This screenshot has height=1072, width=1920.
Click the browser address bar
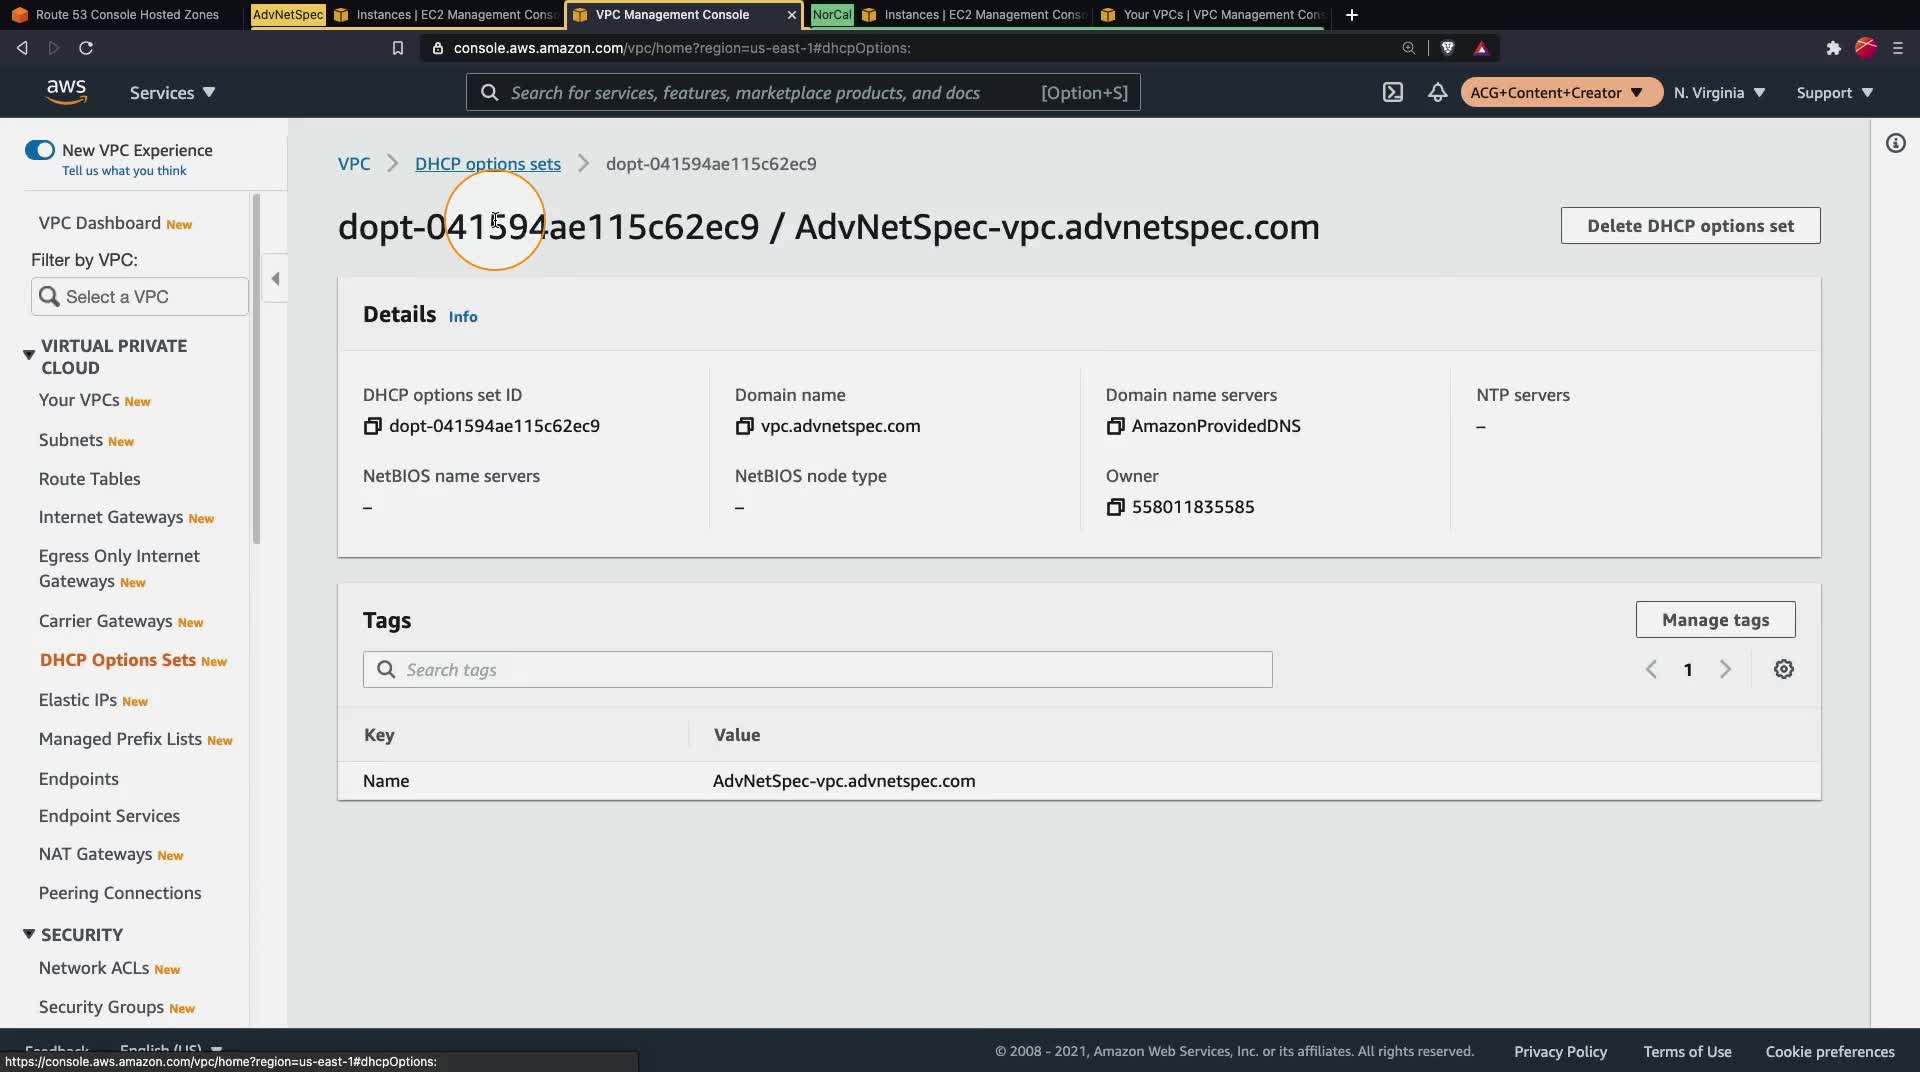pyautogui.click(x=910, y=48)
